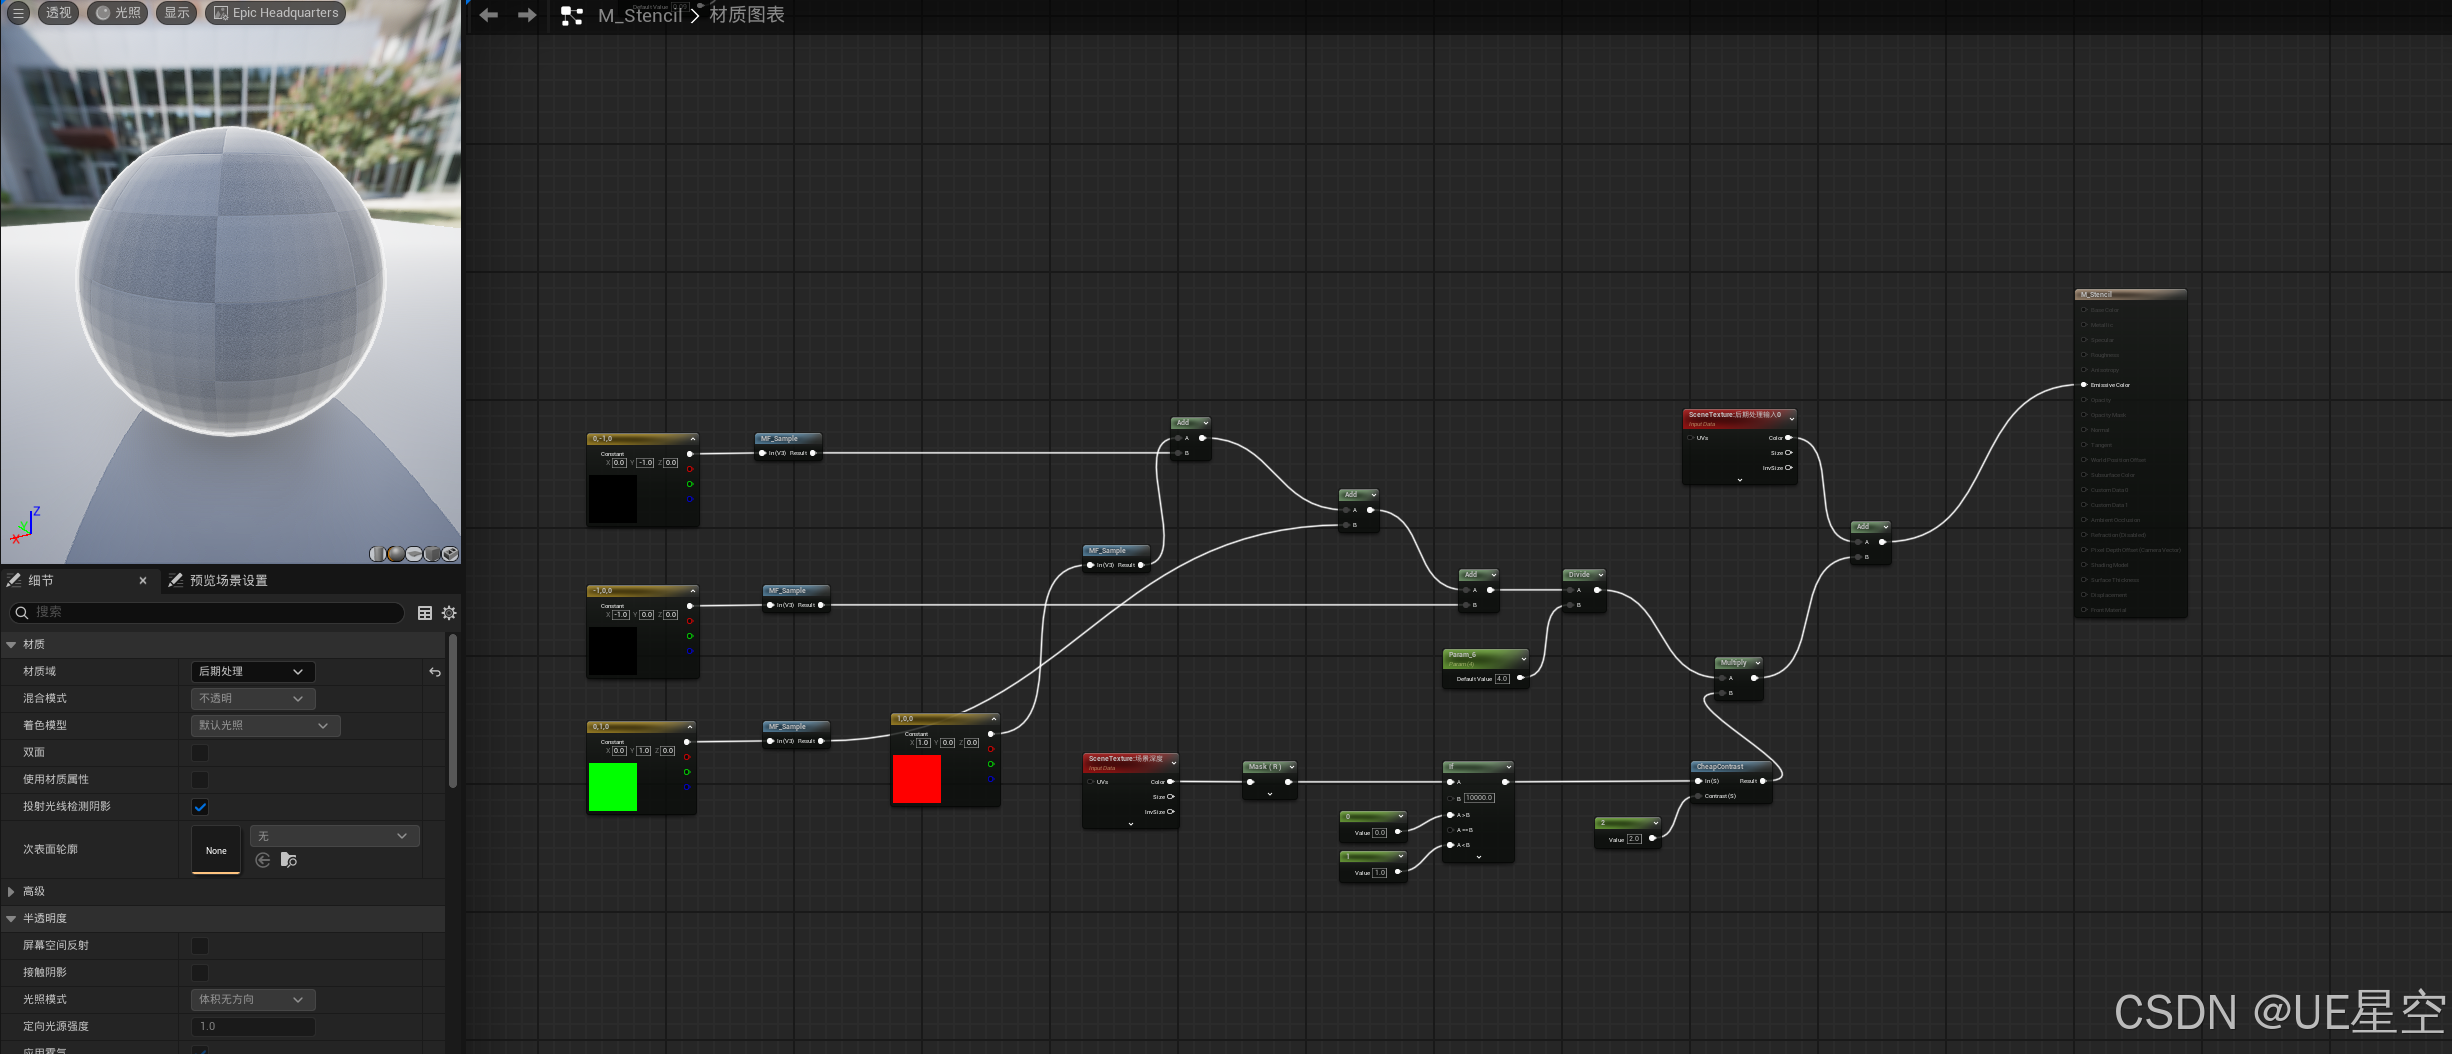This screenshot has height=1054, width=2452.
Task: Click the black preview of 0,-1,0 constant
Action: pyautogui.click(x=613, y=499)
